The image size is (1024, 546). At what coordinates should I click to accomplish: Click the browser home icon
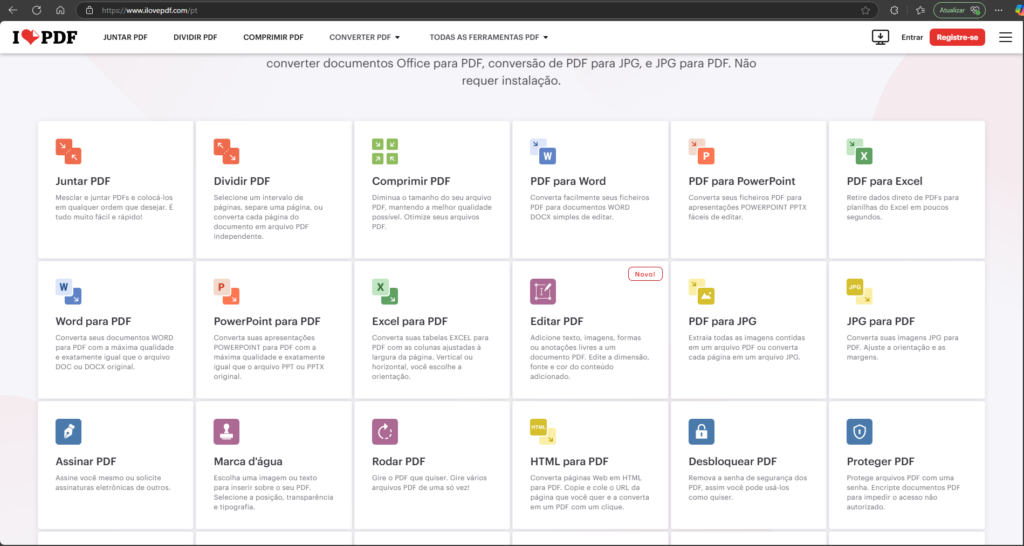[x=60, y=10]
